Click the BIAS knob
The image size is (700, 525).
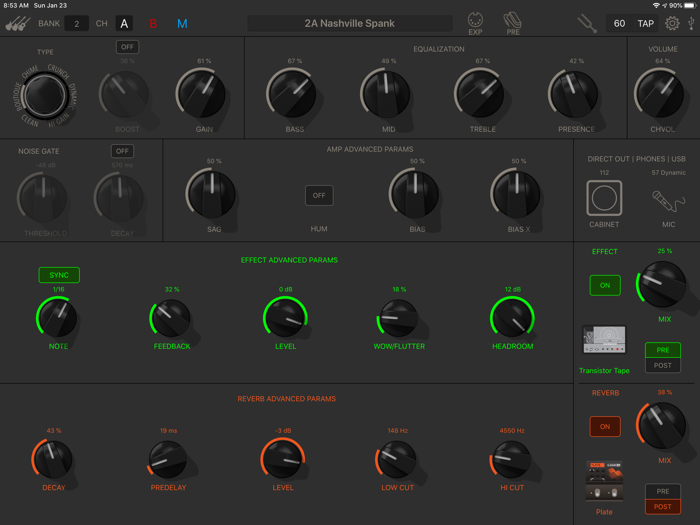[415, 194]
